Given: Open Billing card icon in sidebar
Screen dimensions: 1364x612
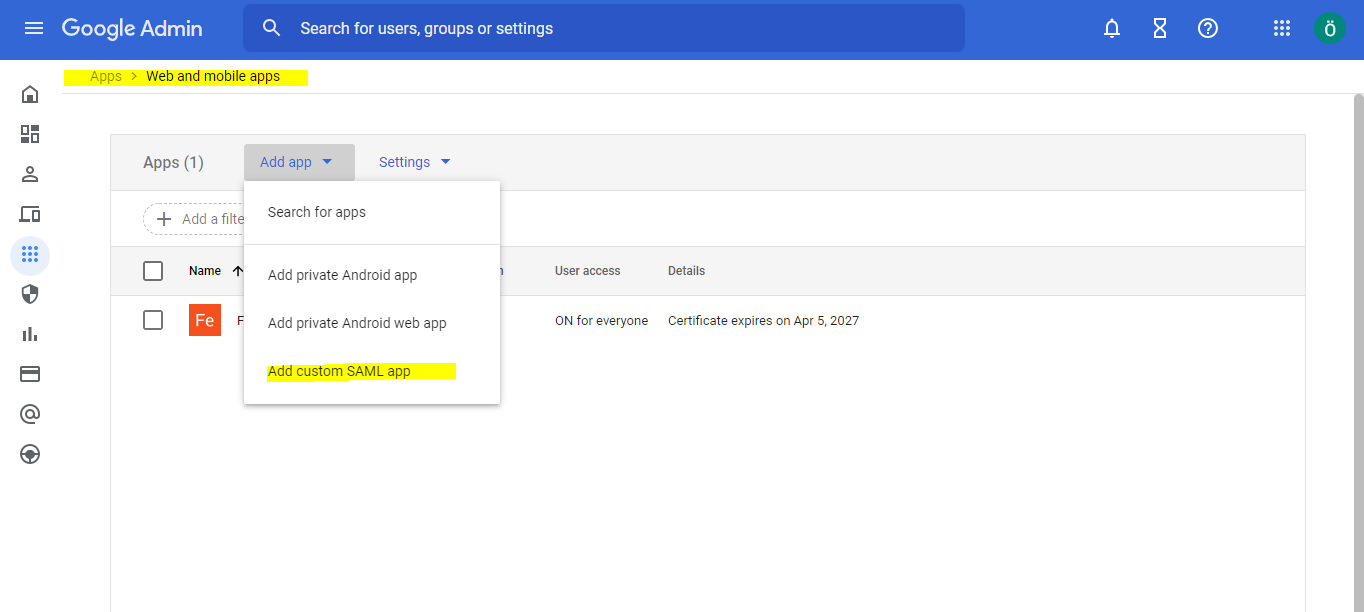Looking at the screenshot, I should pos(30,374).
